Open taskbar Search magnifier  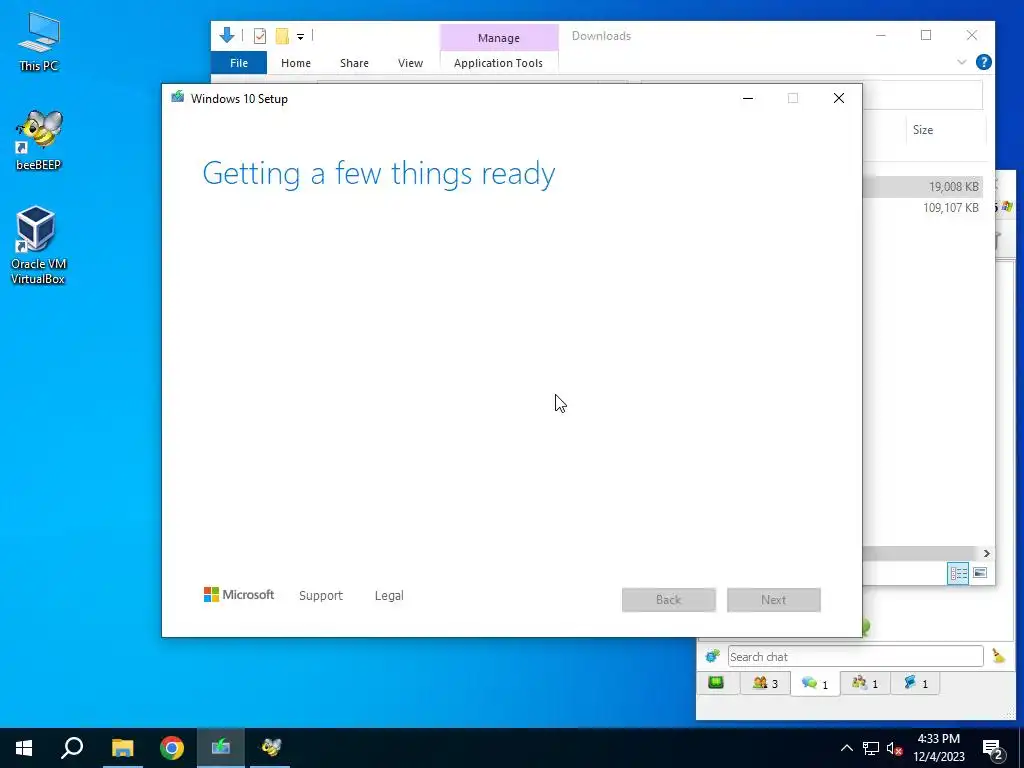click(72, 748)
